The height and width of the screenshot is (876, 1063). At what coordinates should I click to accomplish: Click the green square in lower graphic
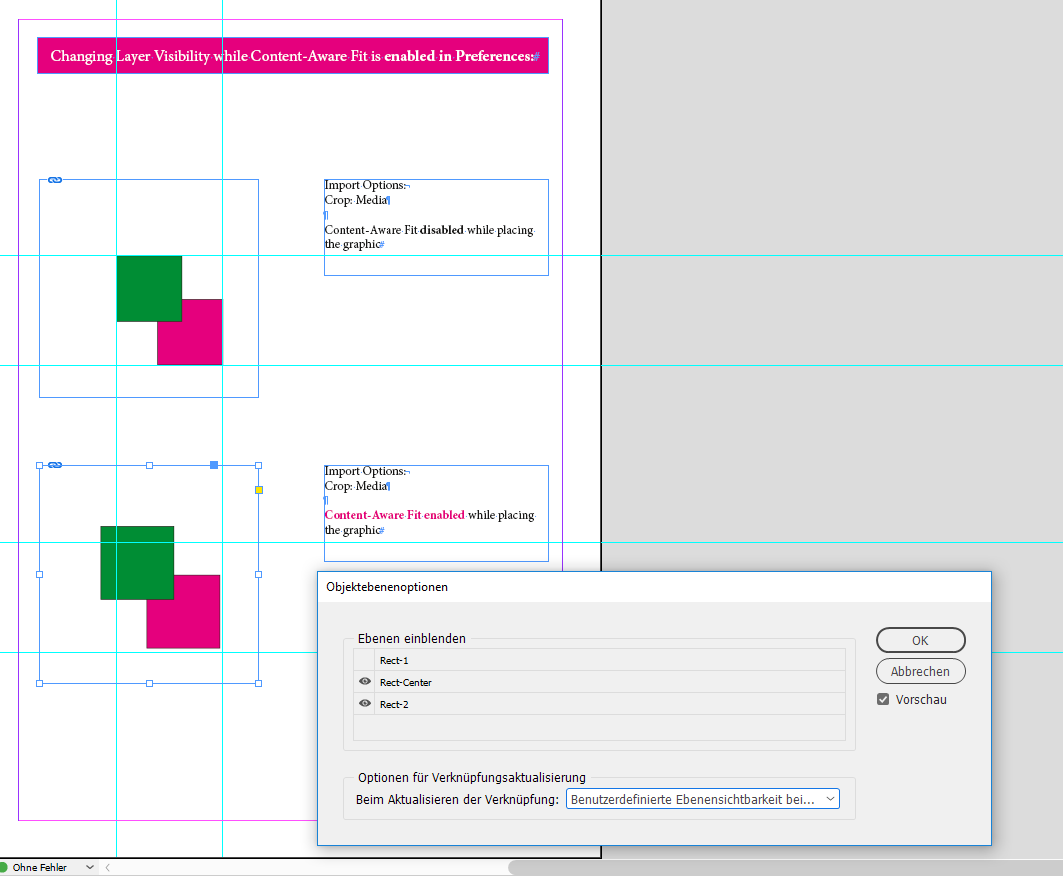point(137,562)
